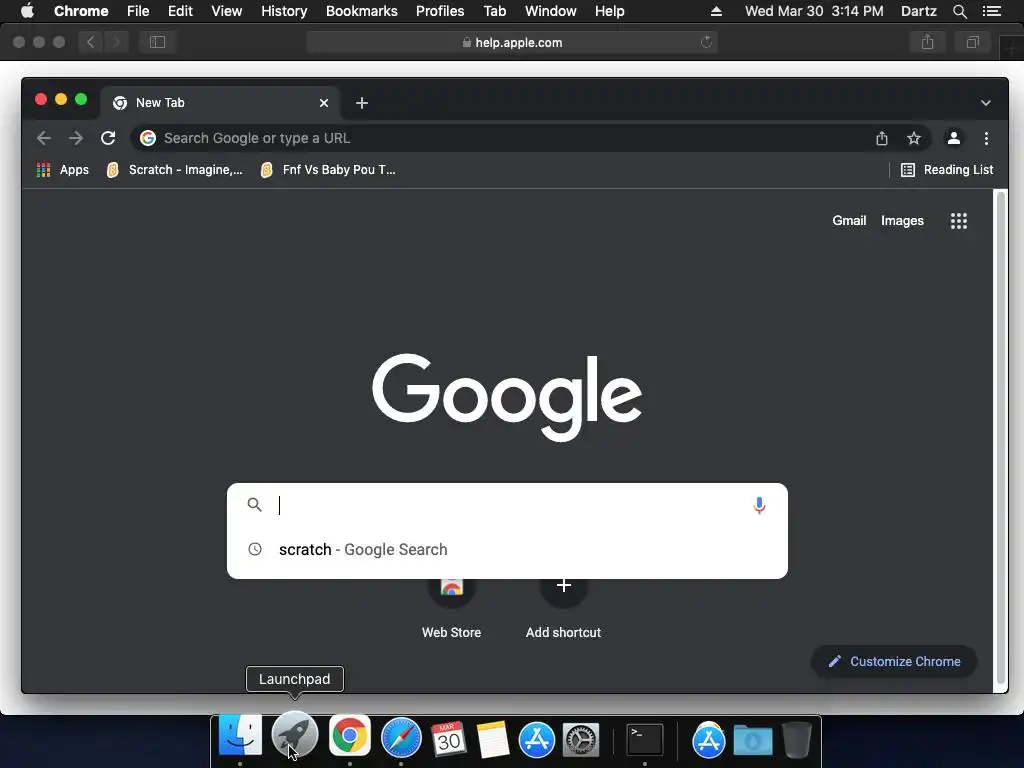Screen dimensions: 1024x768
Task: Open the Downloads folder in the Dock
Action: tap(752, 741)
